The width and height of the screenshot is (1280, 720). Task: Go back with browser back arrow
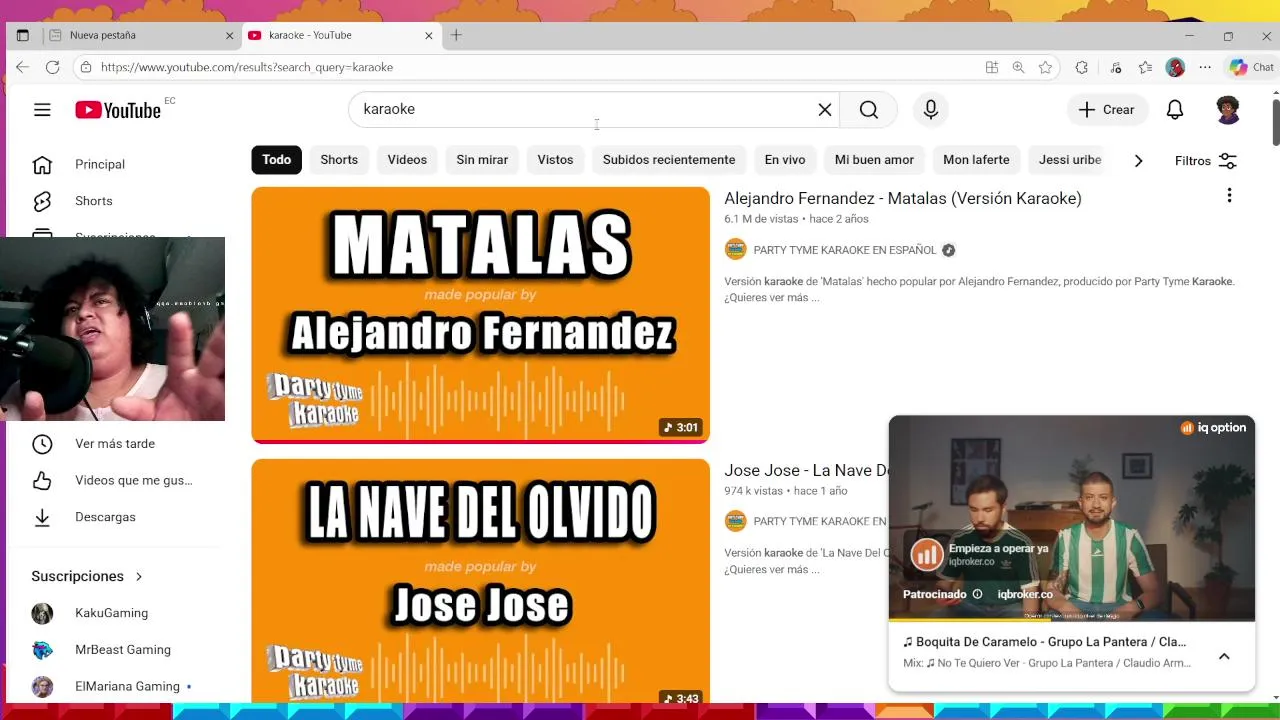click(23, 67)
